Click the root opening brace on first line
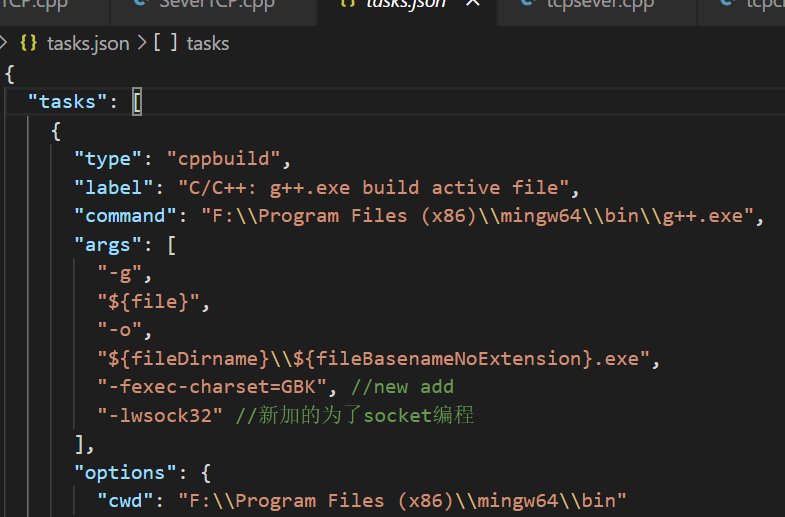785x517 pixels. (10, 74)
